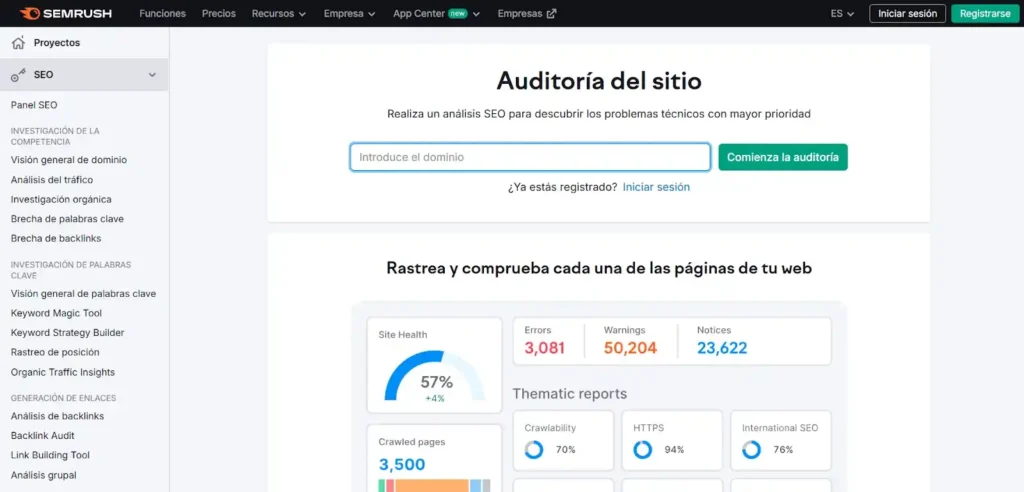Open the Empresas external link
Viewport: 1024px width, 492px height.
click(526, 13)
